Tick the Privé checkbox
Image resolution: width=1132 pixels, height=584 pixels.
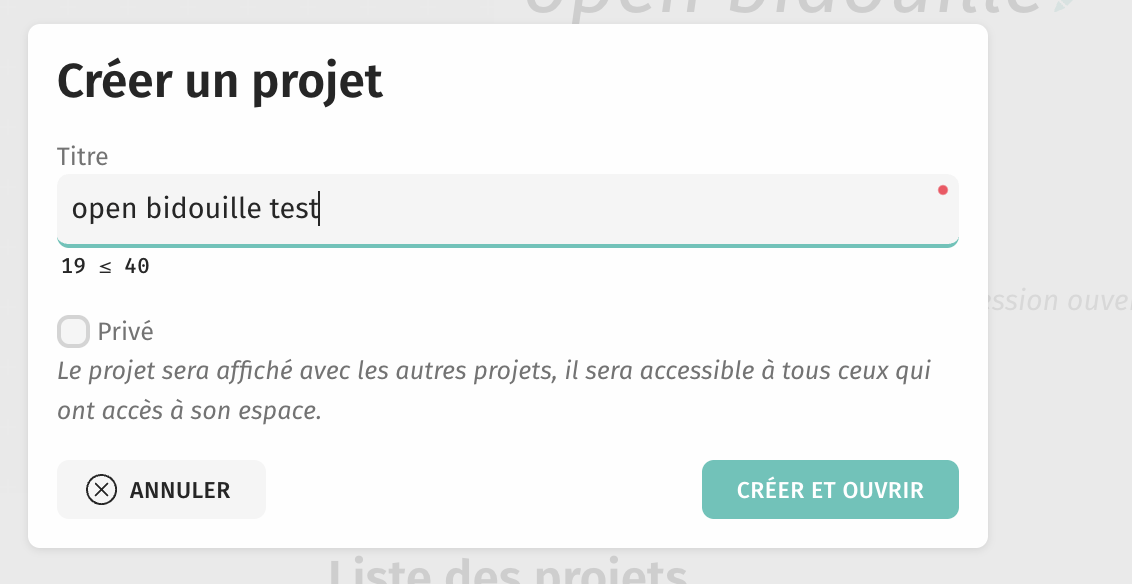[x=74, y=331]
